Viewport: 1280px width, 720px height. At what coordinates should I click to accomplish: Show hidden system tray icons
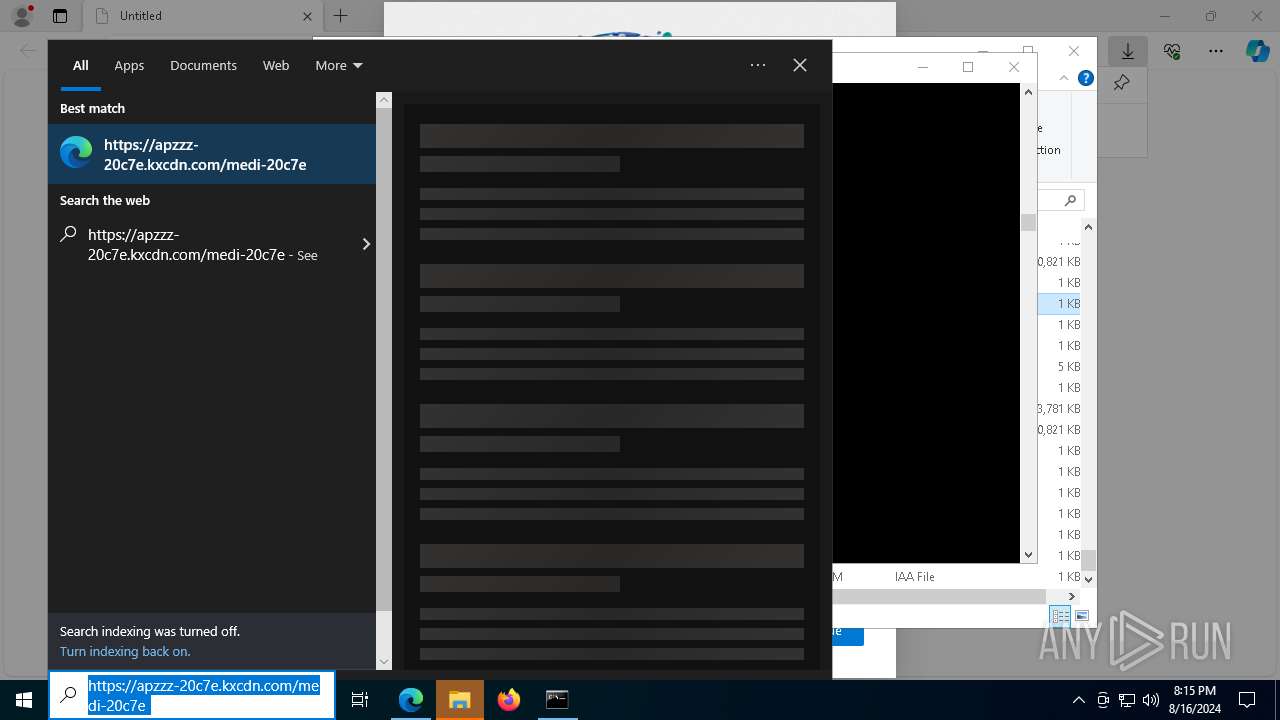(1079, 700)
